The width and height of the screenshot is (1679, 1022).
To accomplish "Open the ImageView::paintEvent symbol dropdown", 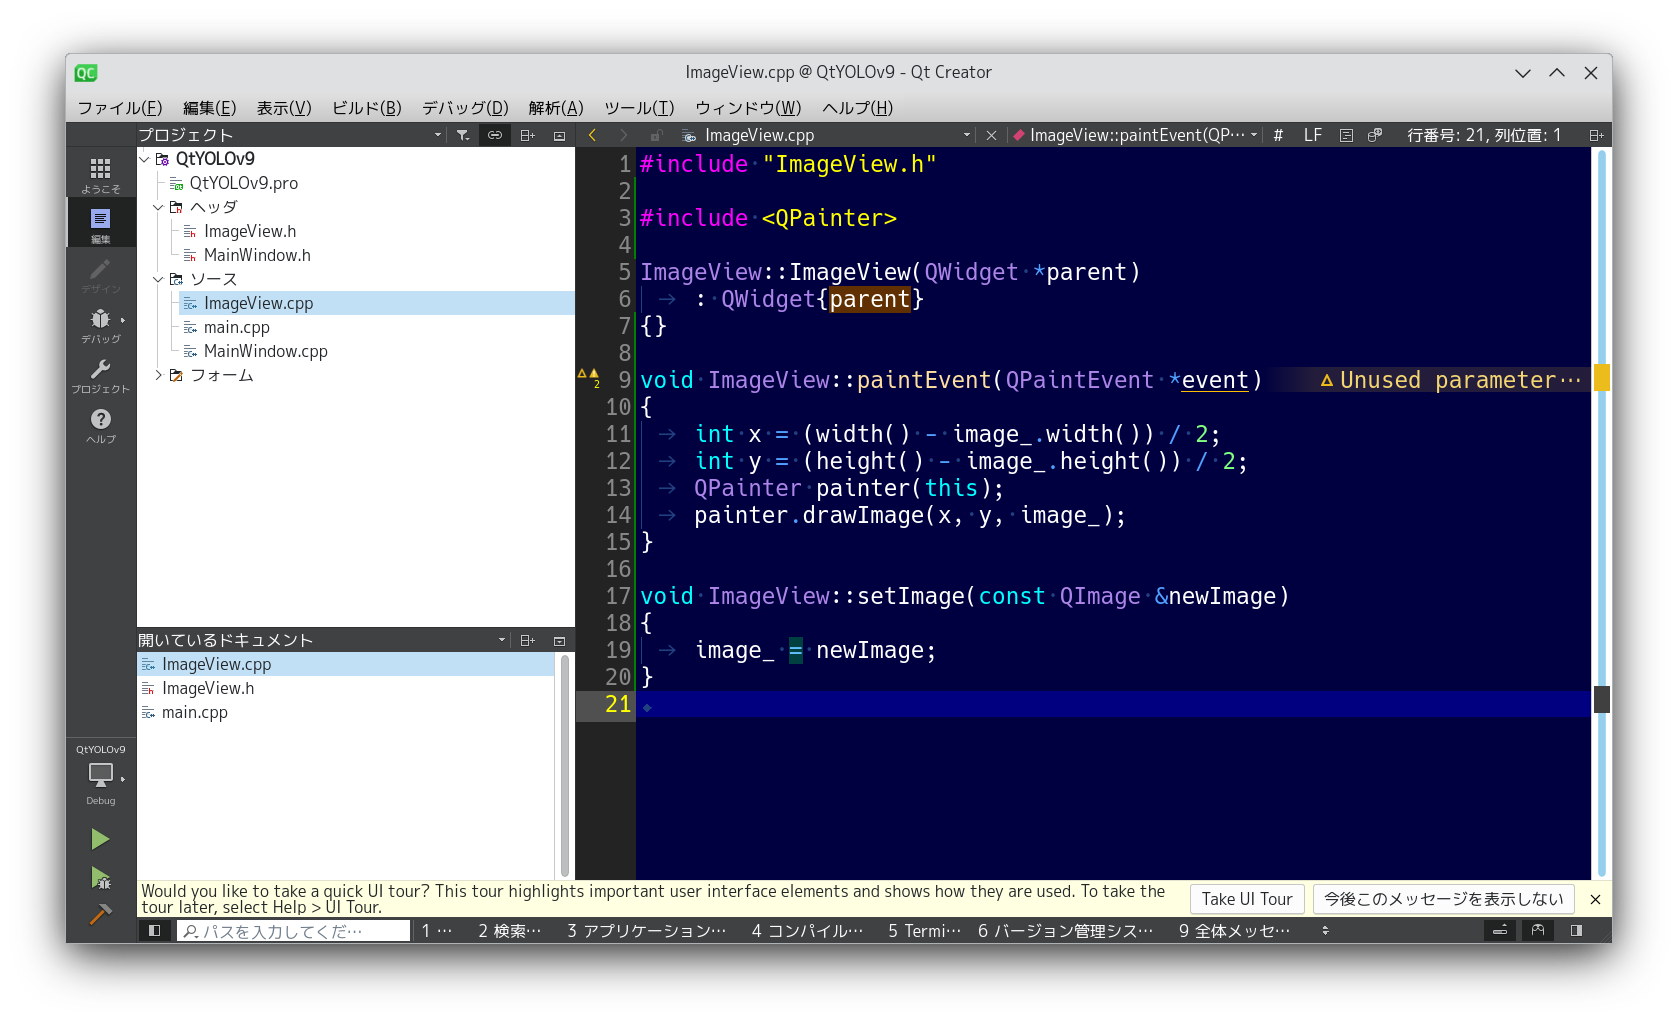I will 1134,135.
